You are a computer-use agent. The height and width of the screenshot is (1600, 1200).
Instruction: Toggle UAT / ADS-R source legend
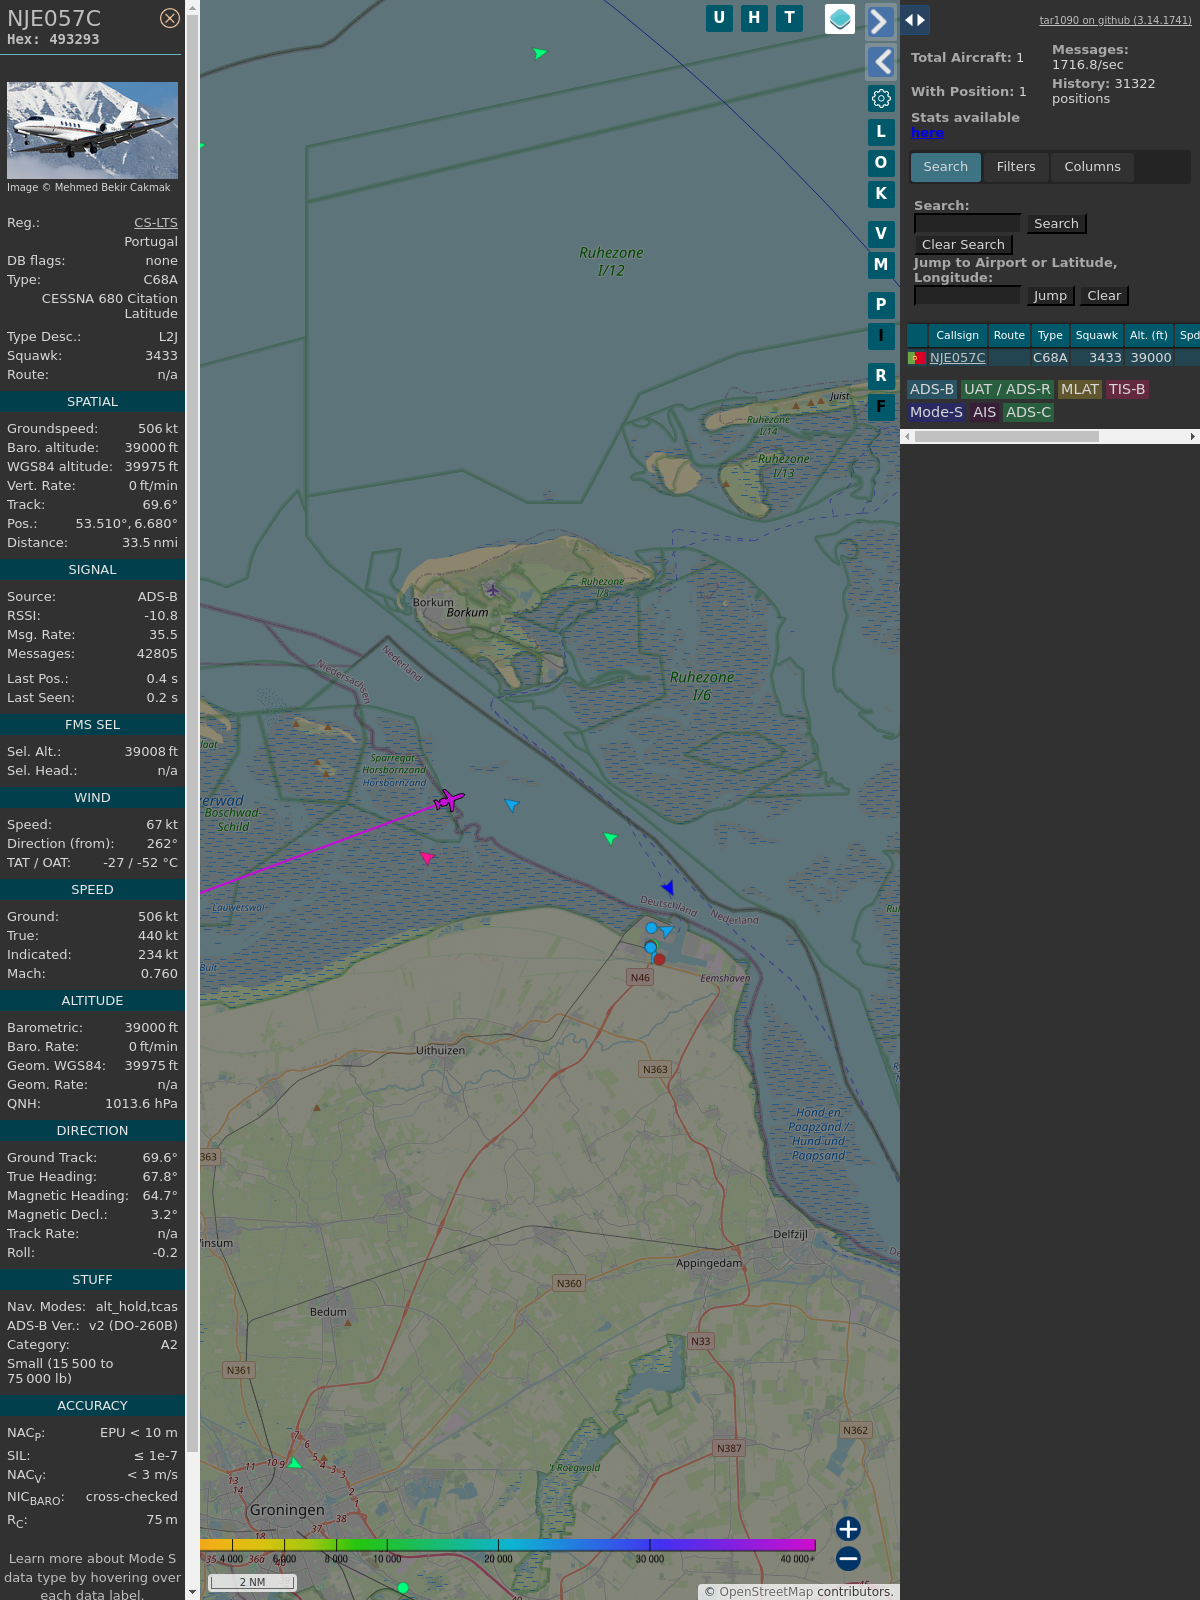coord(1007,390)
